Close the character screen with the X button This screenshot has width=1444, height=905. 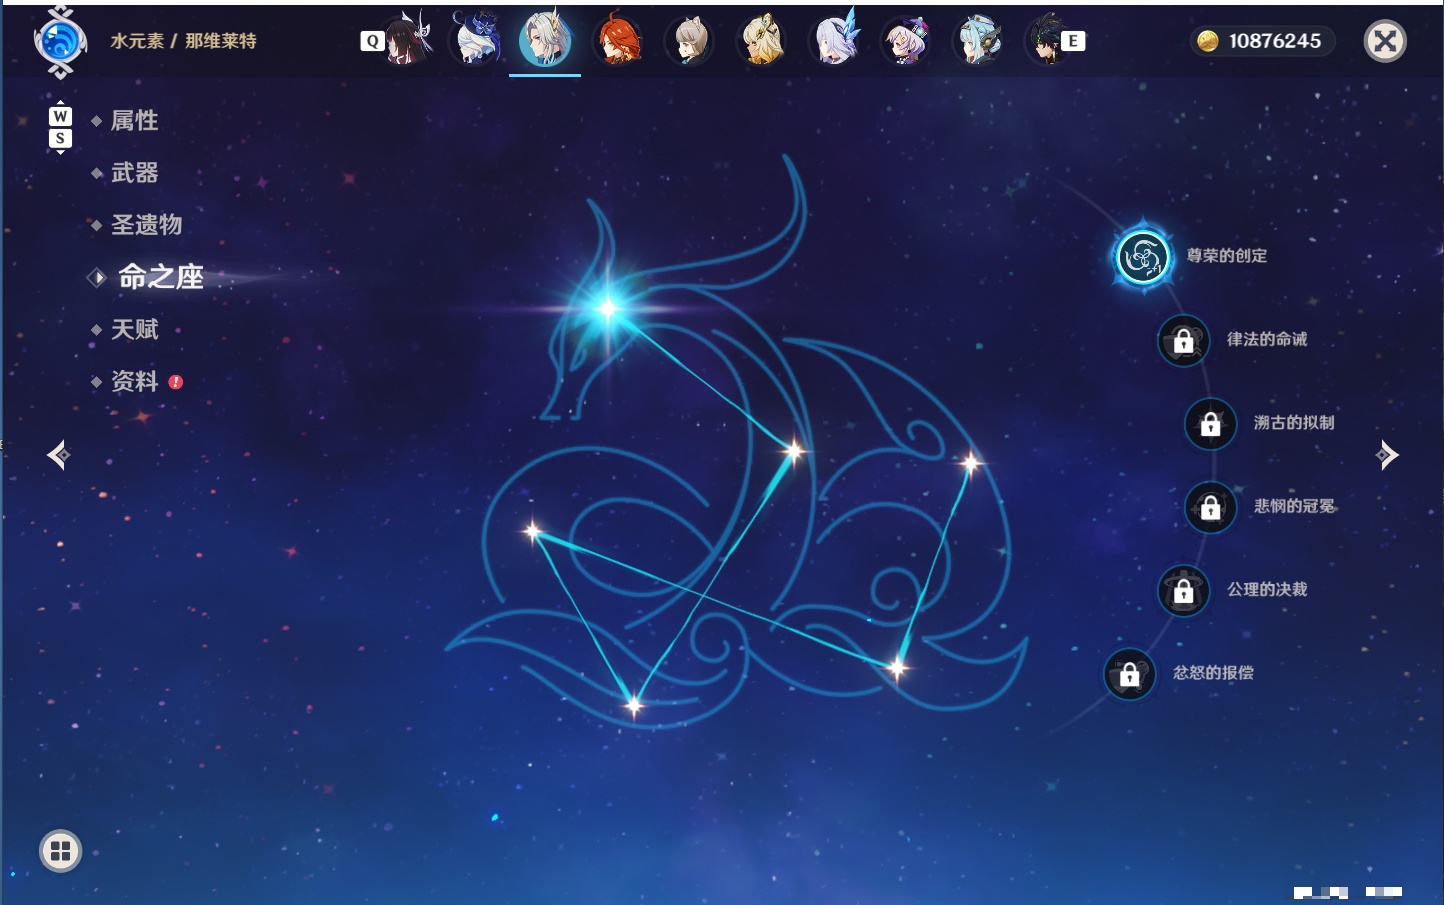tap(1385, 41)
